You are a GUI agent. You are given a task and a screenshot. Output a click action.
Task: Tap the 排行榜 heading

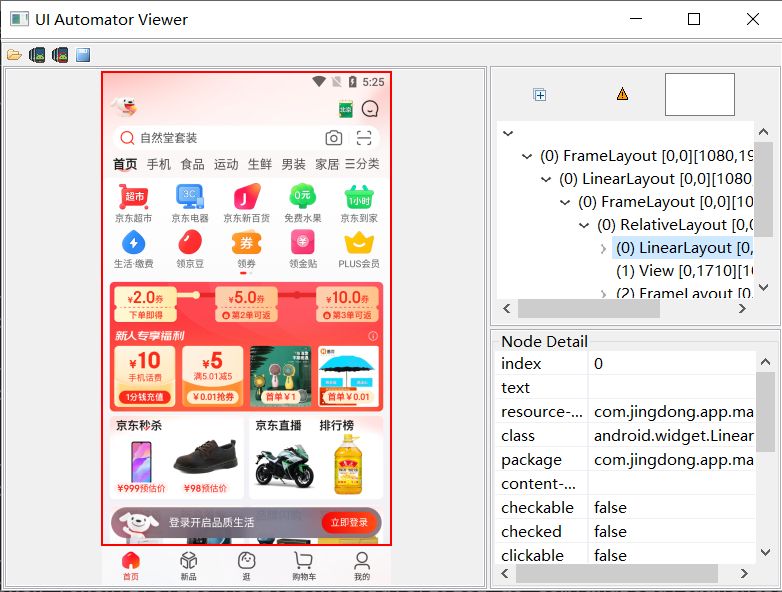(337, 425)
